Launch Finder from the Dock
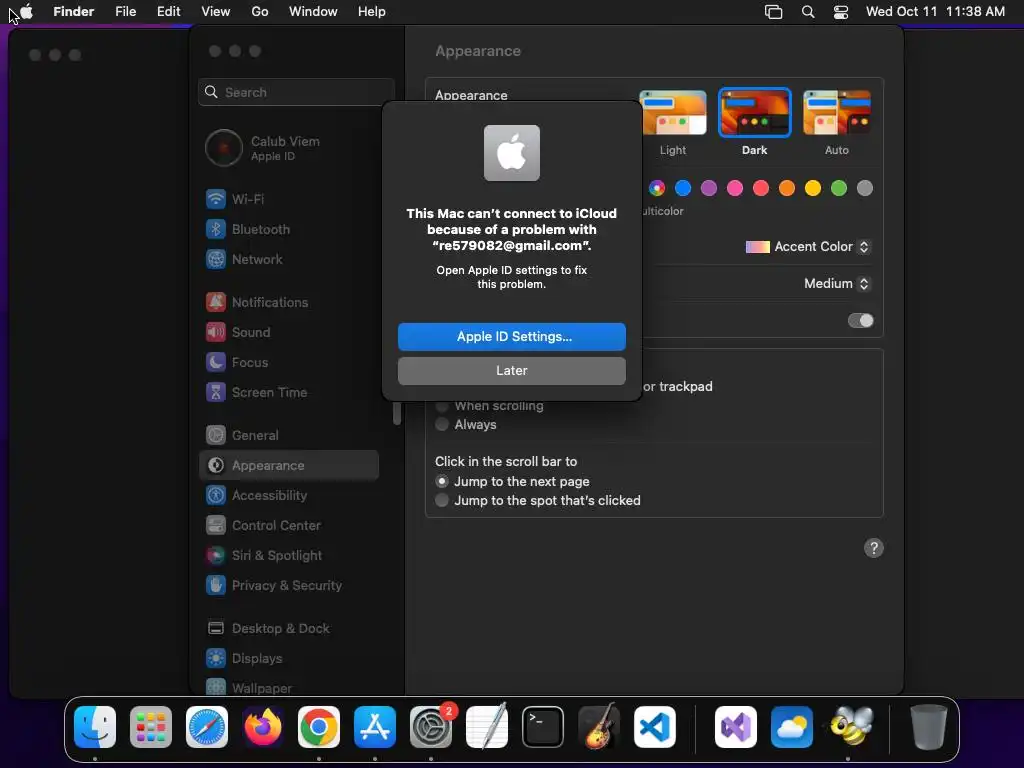 point(95,727)
